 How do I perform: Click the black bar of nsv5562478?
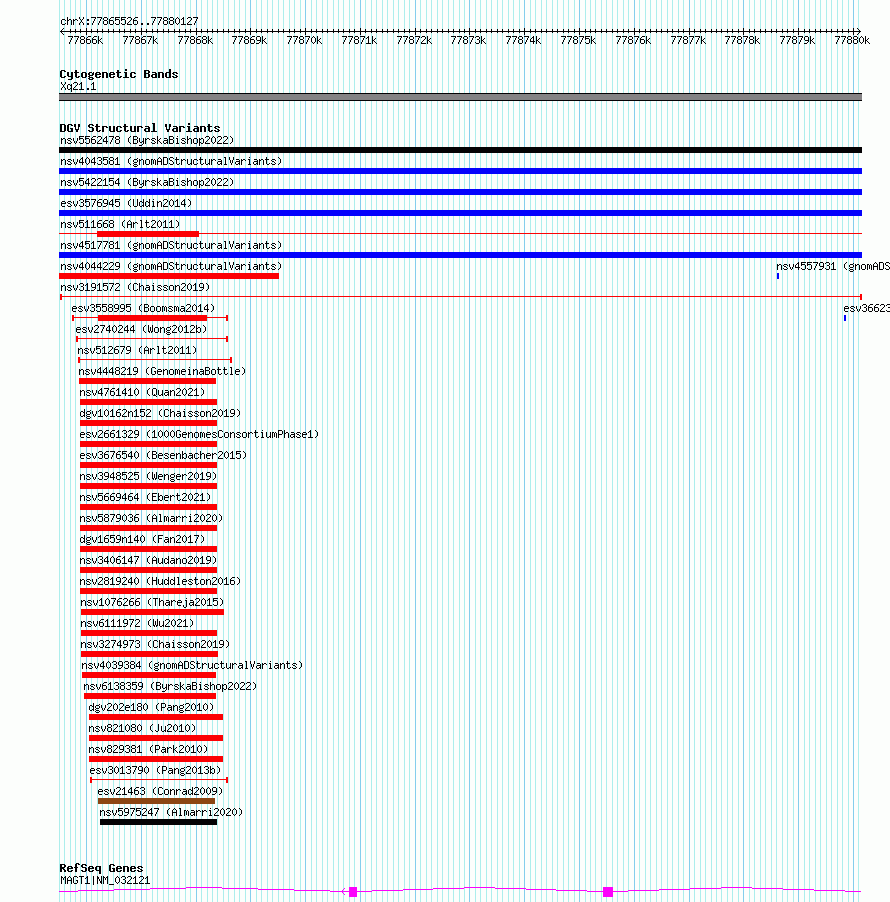460,150
